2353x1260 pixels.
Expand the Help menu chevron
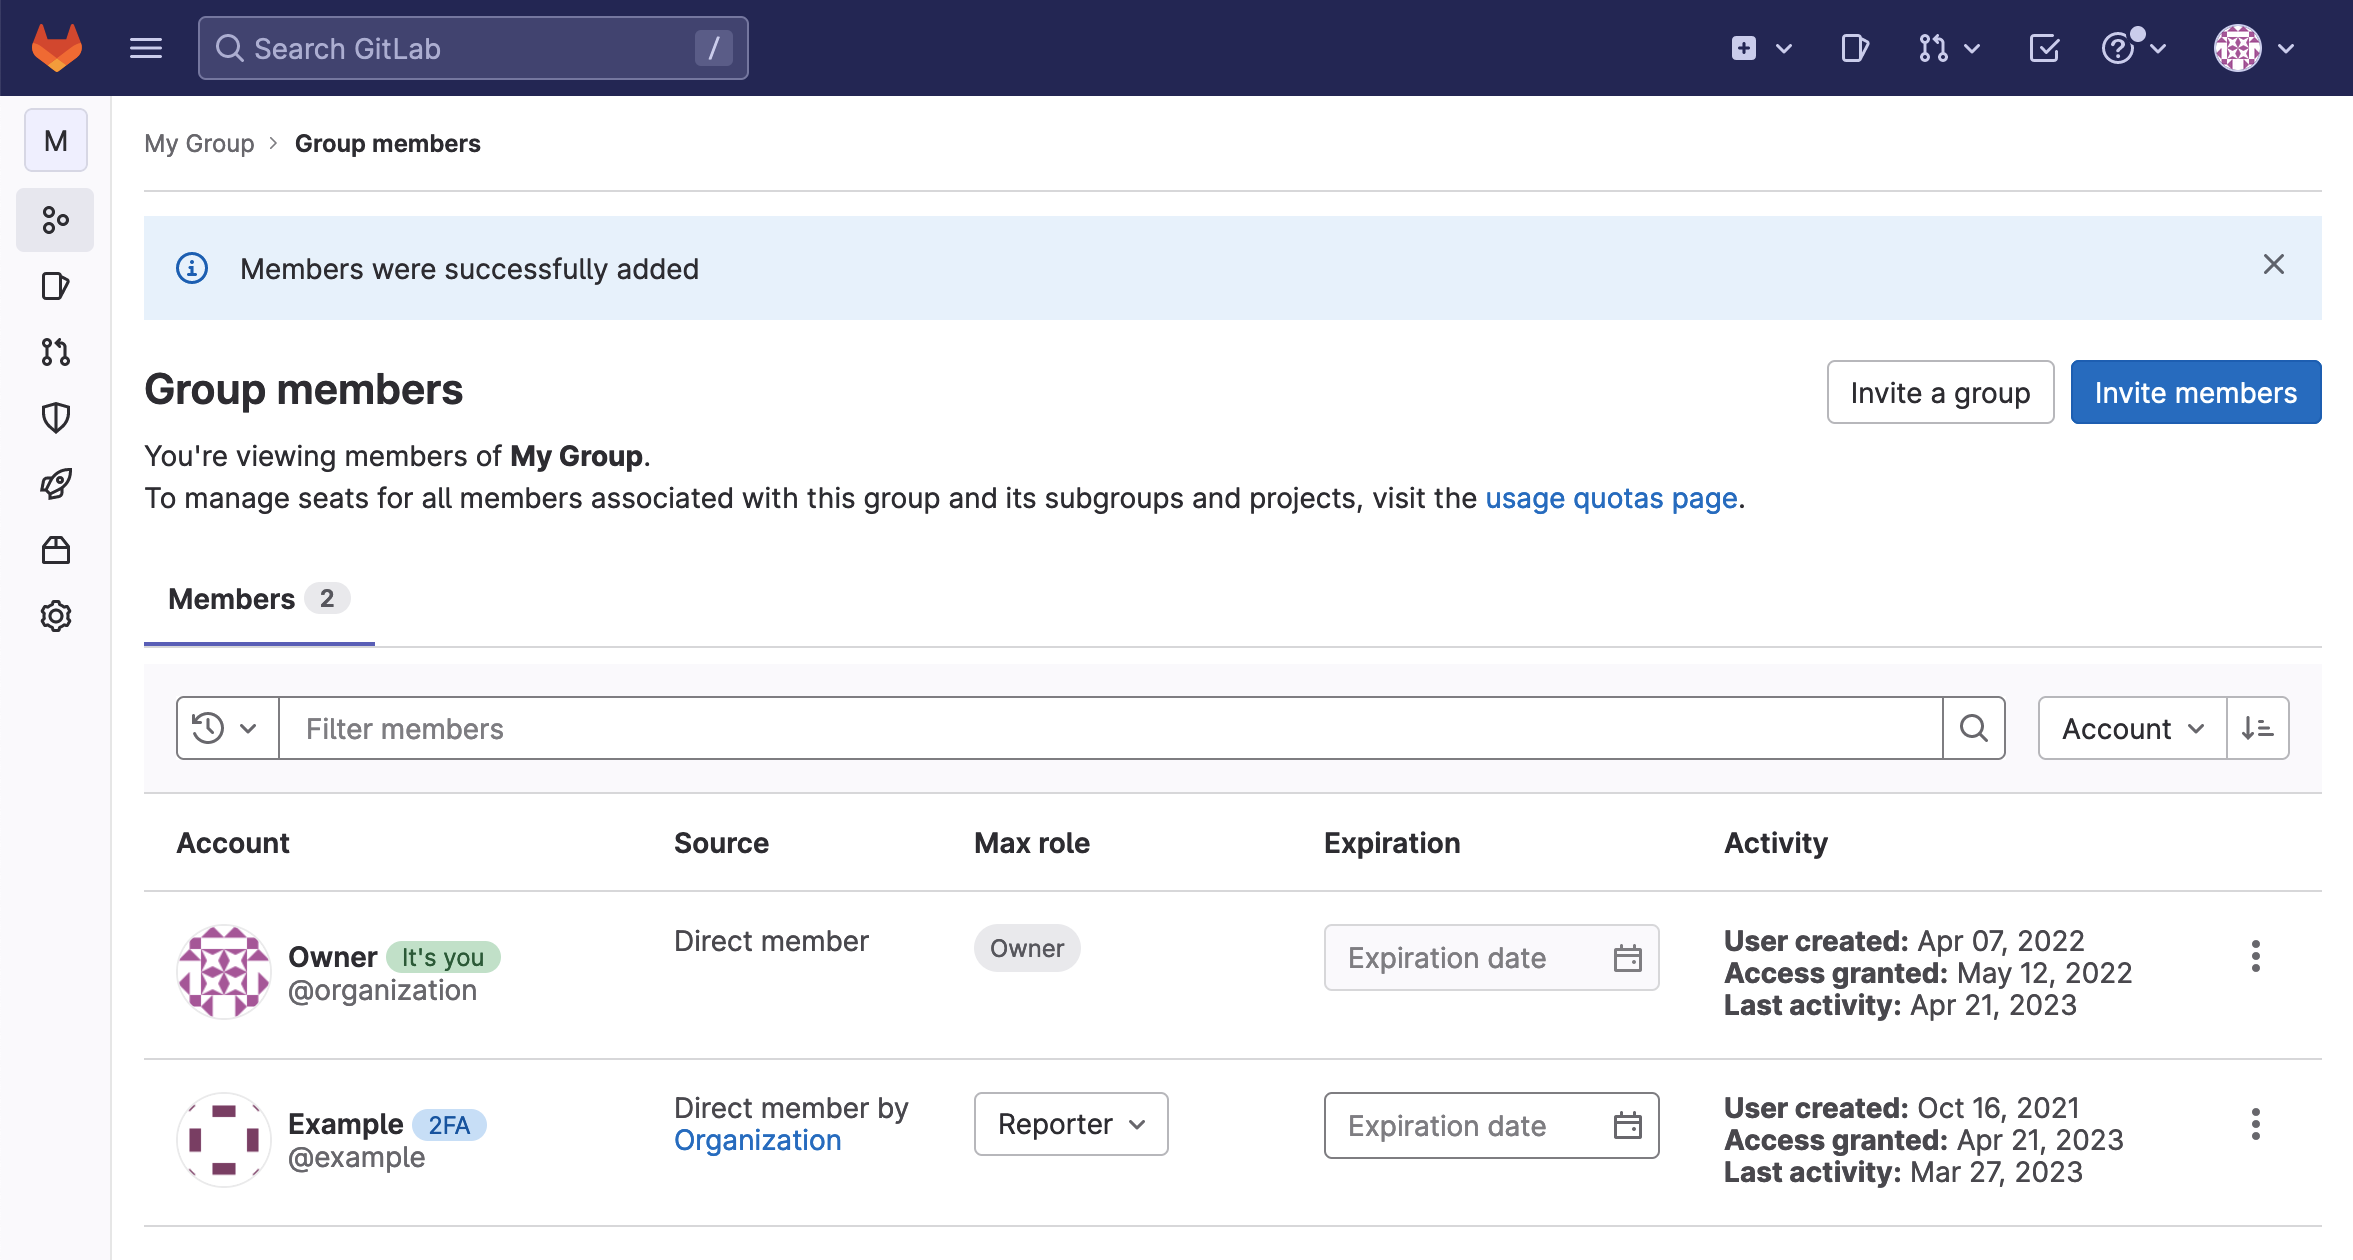pyautogui.click(x=2158, y=48)
